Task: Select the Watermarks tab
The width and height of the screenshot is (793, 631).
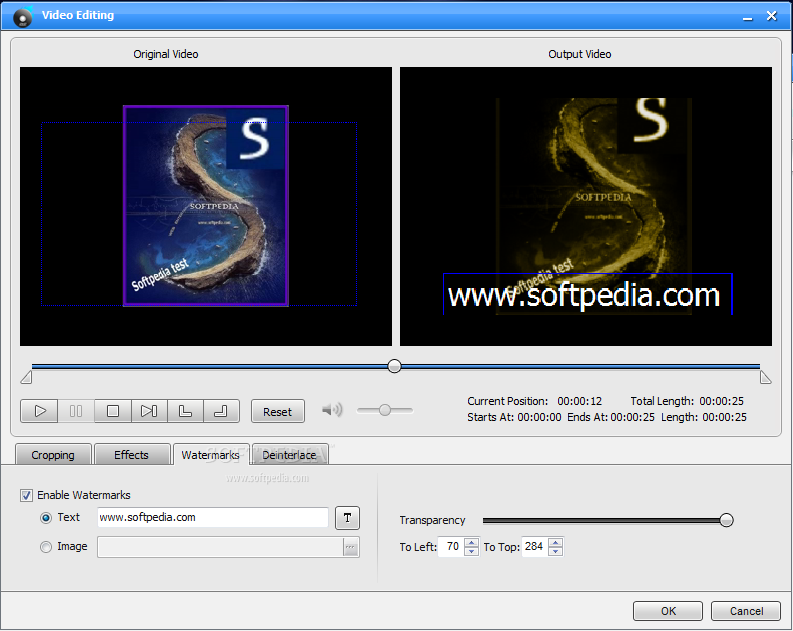Action: 210,455
